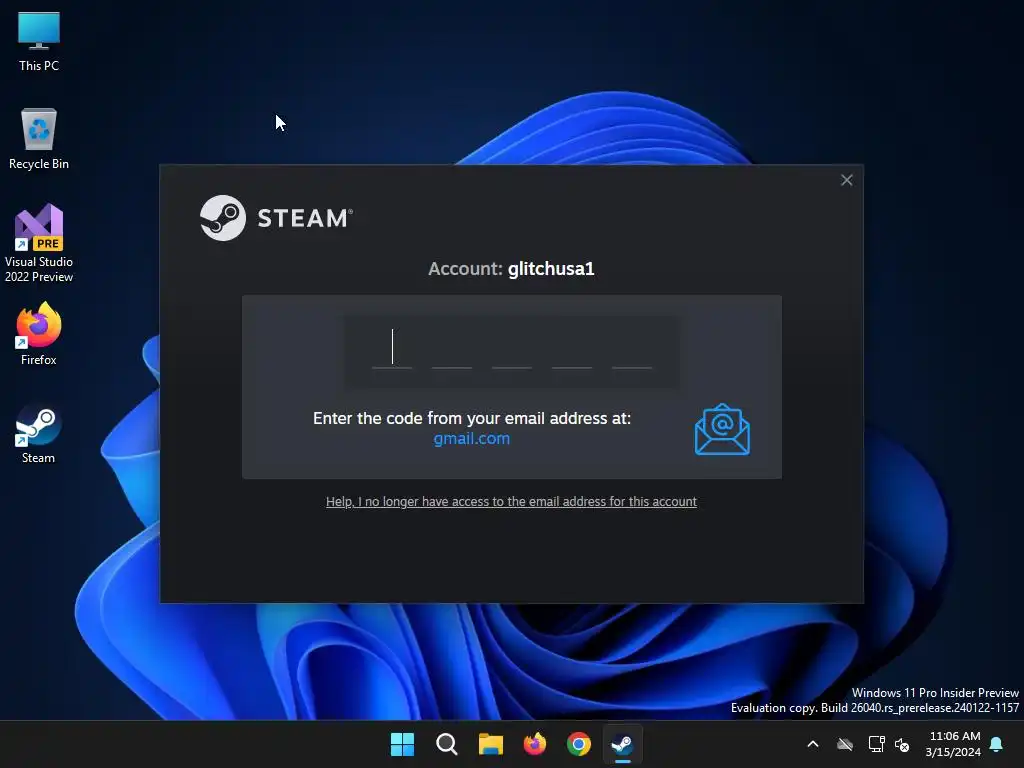Focus the fourth code digit field
The height and width of the screenshot is (768, 1024).
click(572, 349)
